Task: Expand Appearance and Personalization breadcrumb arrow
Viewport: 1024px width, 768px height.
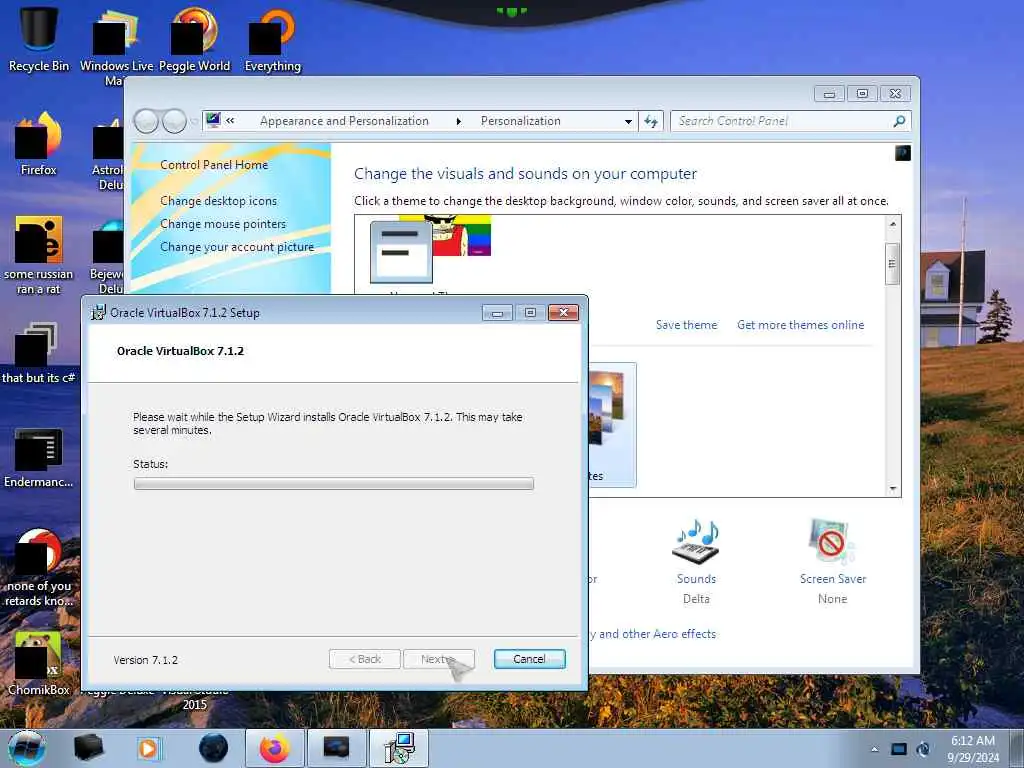Action: [458, 121]
